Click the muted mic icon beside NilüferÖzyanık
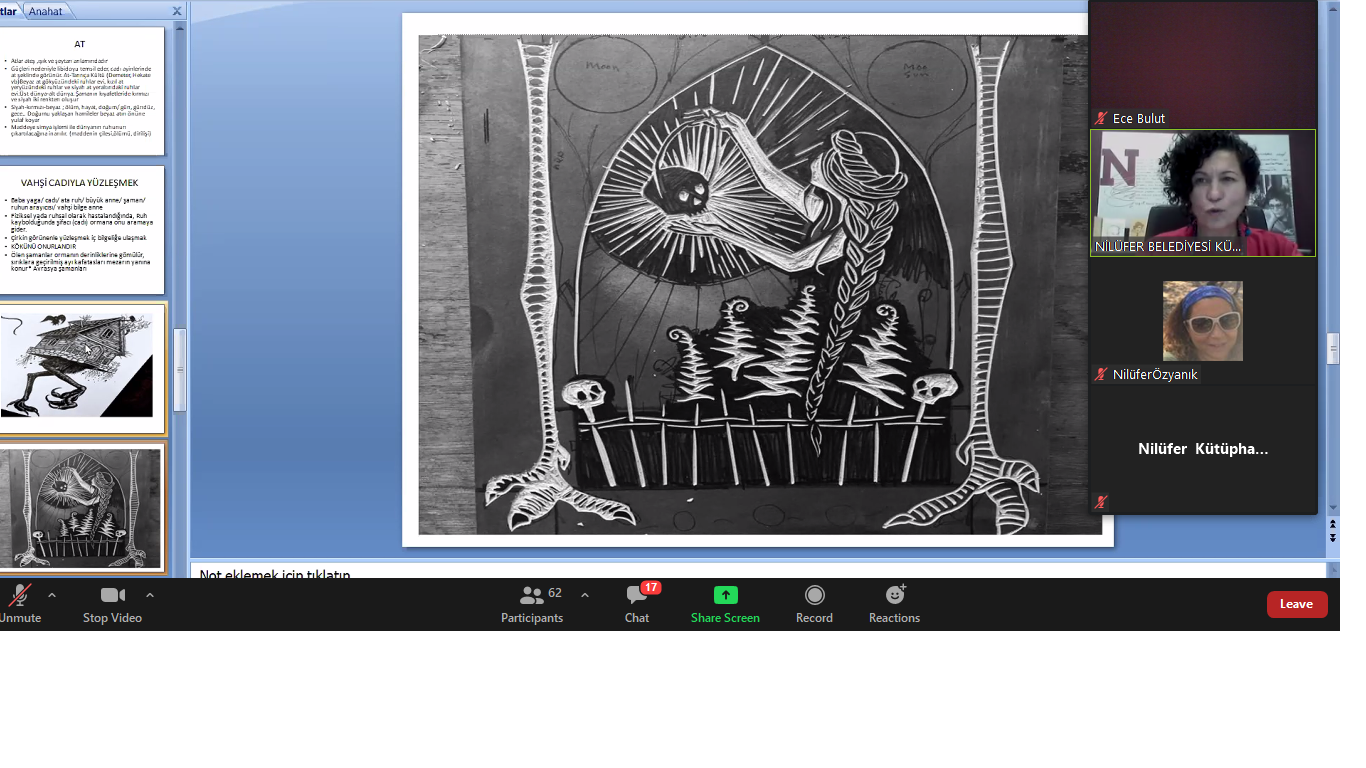Screen dimensions: 1366x768 point(1101,374)
